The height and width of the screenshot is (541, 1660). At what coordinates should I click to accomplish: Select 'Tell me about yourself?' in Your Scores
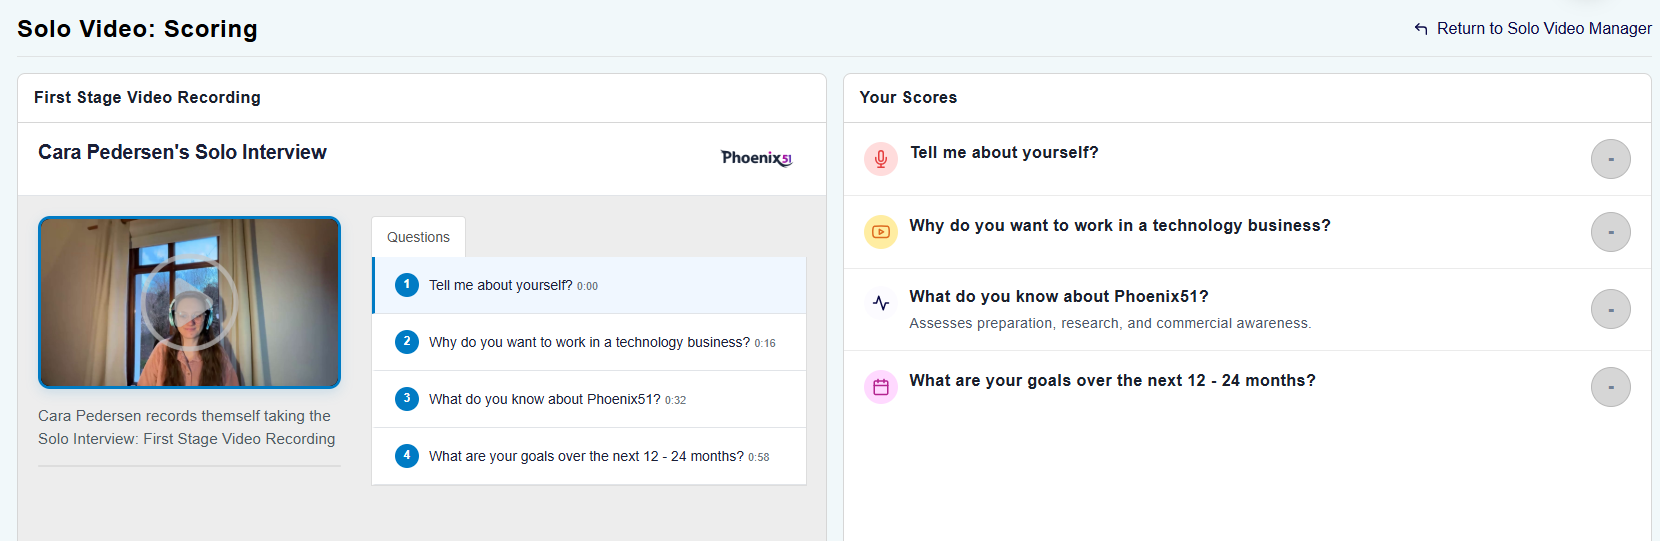pyautogui.click(x=1004, y=152)
